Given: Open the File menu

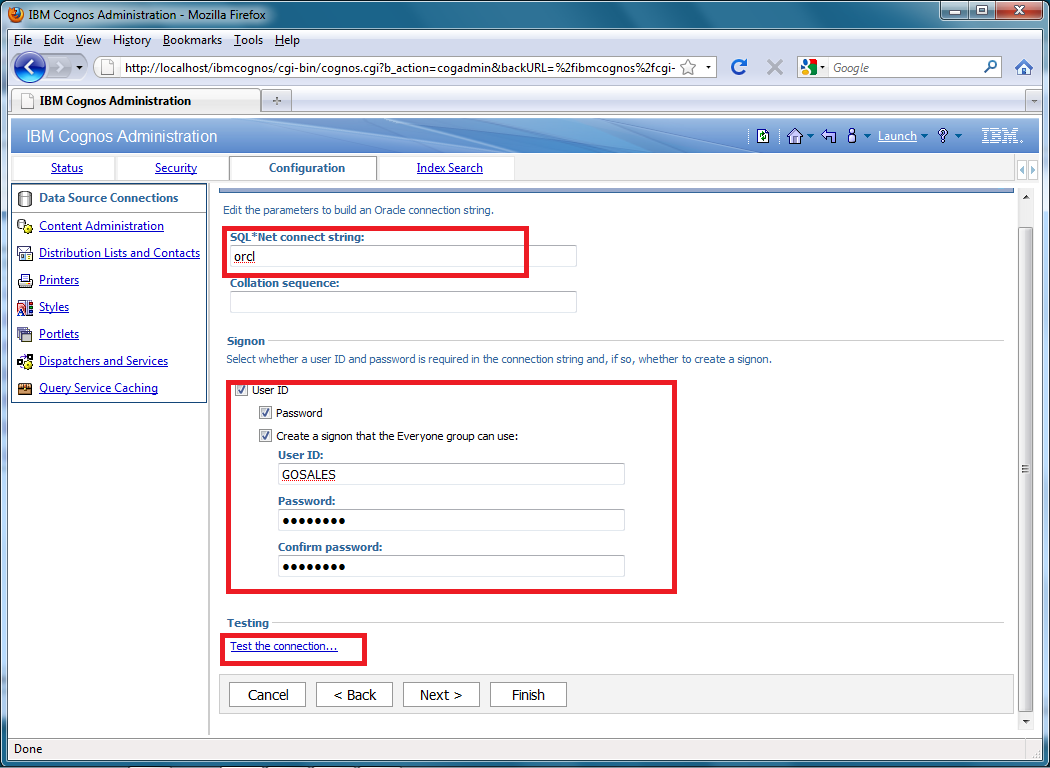Looking at the screenshot, I should (x=23, y=40).
